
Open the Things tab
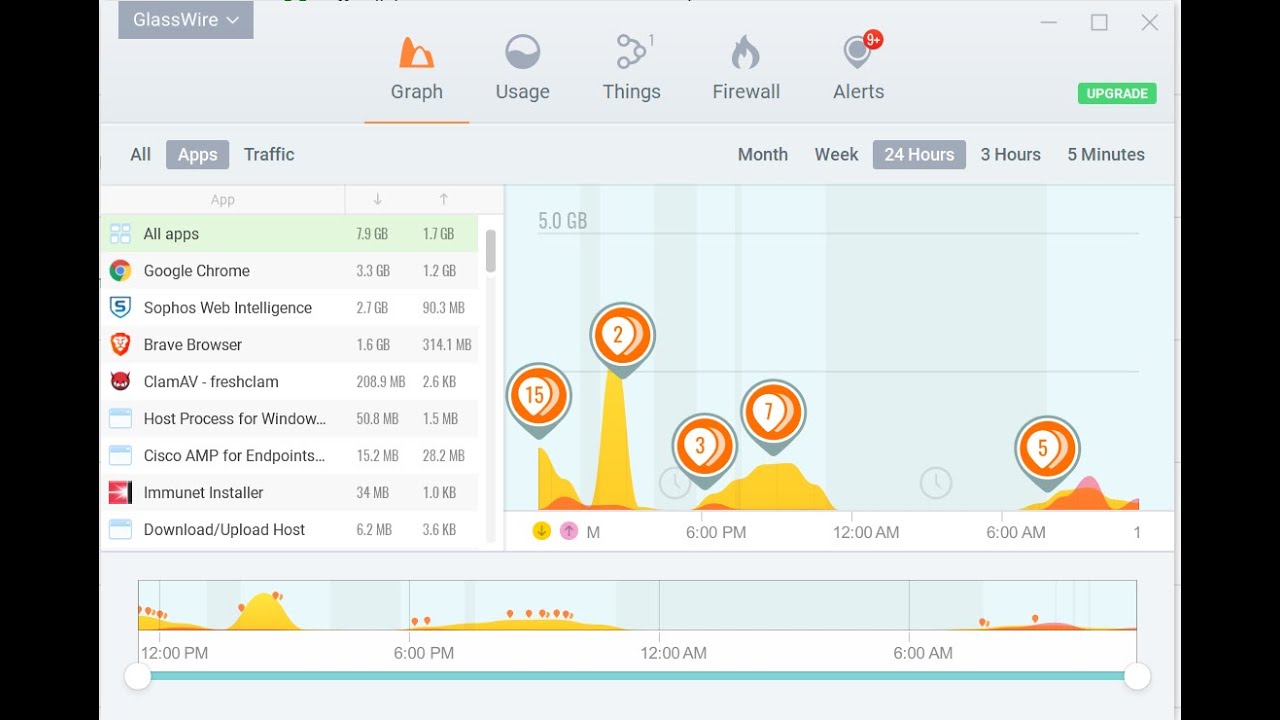tap(631, 69)
